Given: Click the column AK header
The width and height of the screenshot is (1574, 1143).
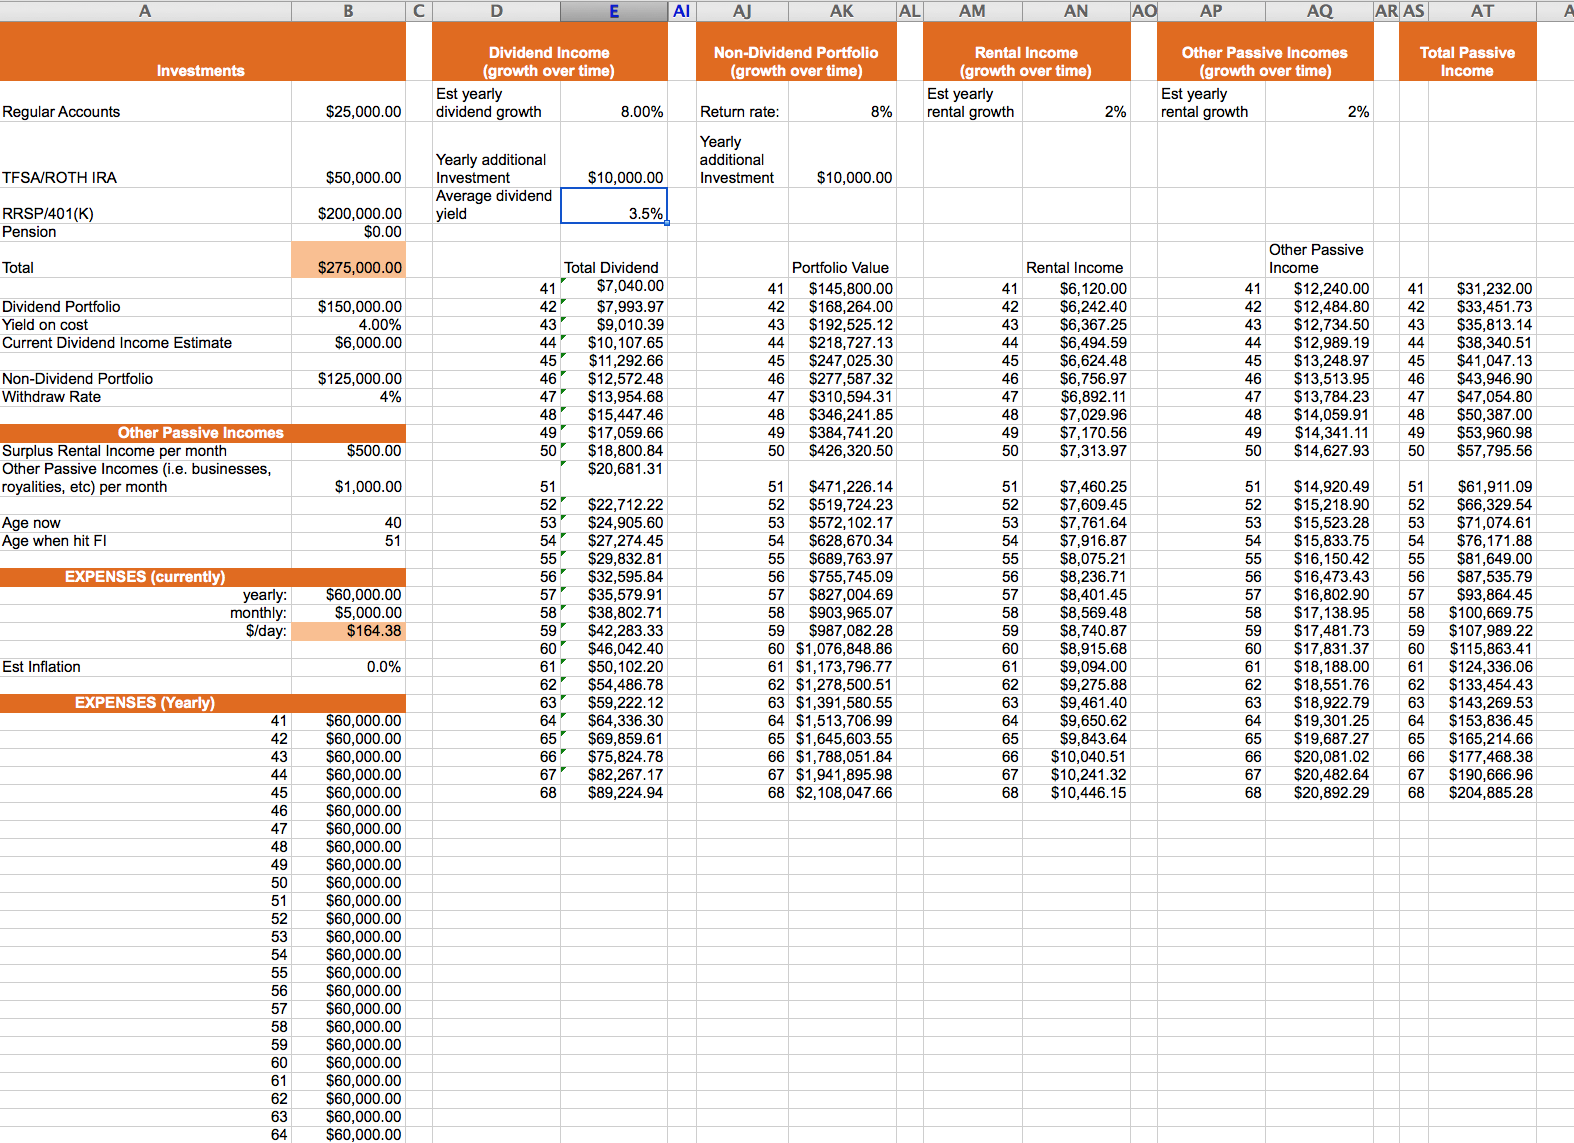Looking at the screenshot, I should 841,11.
